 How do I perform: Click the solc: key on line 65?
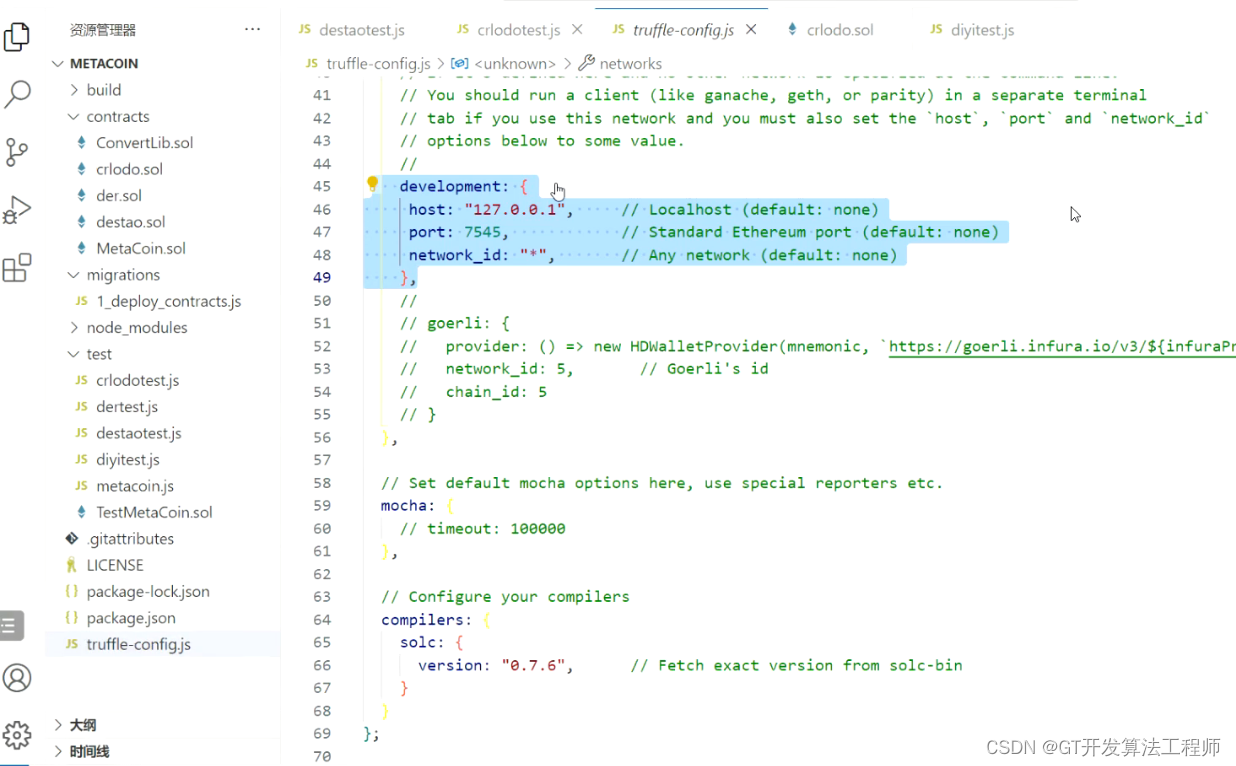pos(422,643)
